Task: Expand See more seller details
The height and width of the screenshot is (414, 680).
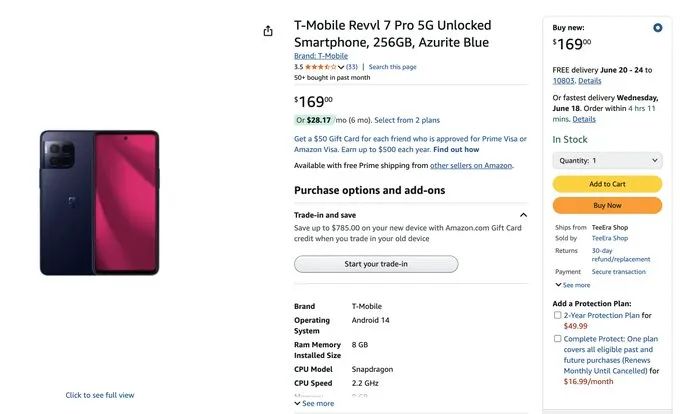Action: pos(575,285)
